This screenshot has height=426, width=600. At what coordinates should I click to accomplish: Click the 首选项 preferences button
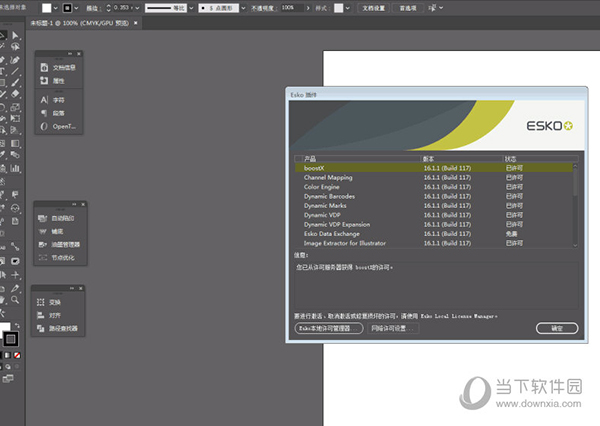[408, 8]
